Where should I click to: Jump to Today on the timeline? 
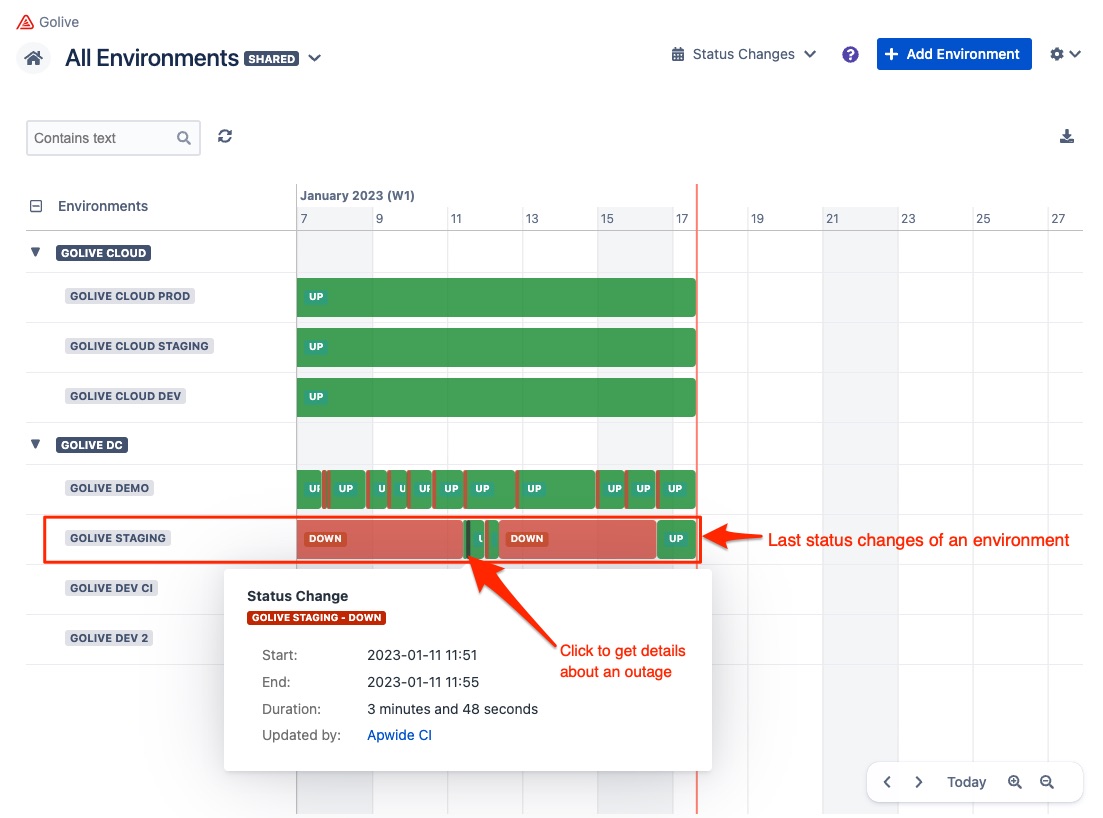point(965,782)
